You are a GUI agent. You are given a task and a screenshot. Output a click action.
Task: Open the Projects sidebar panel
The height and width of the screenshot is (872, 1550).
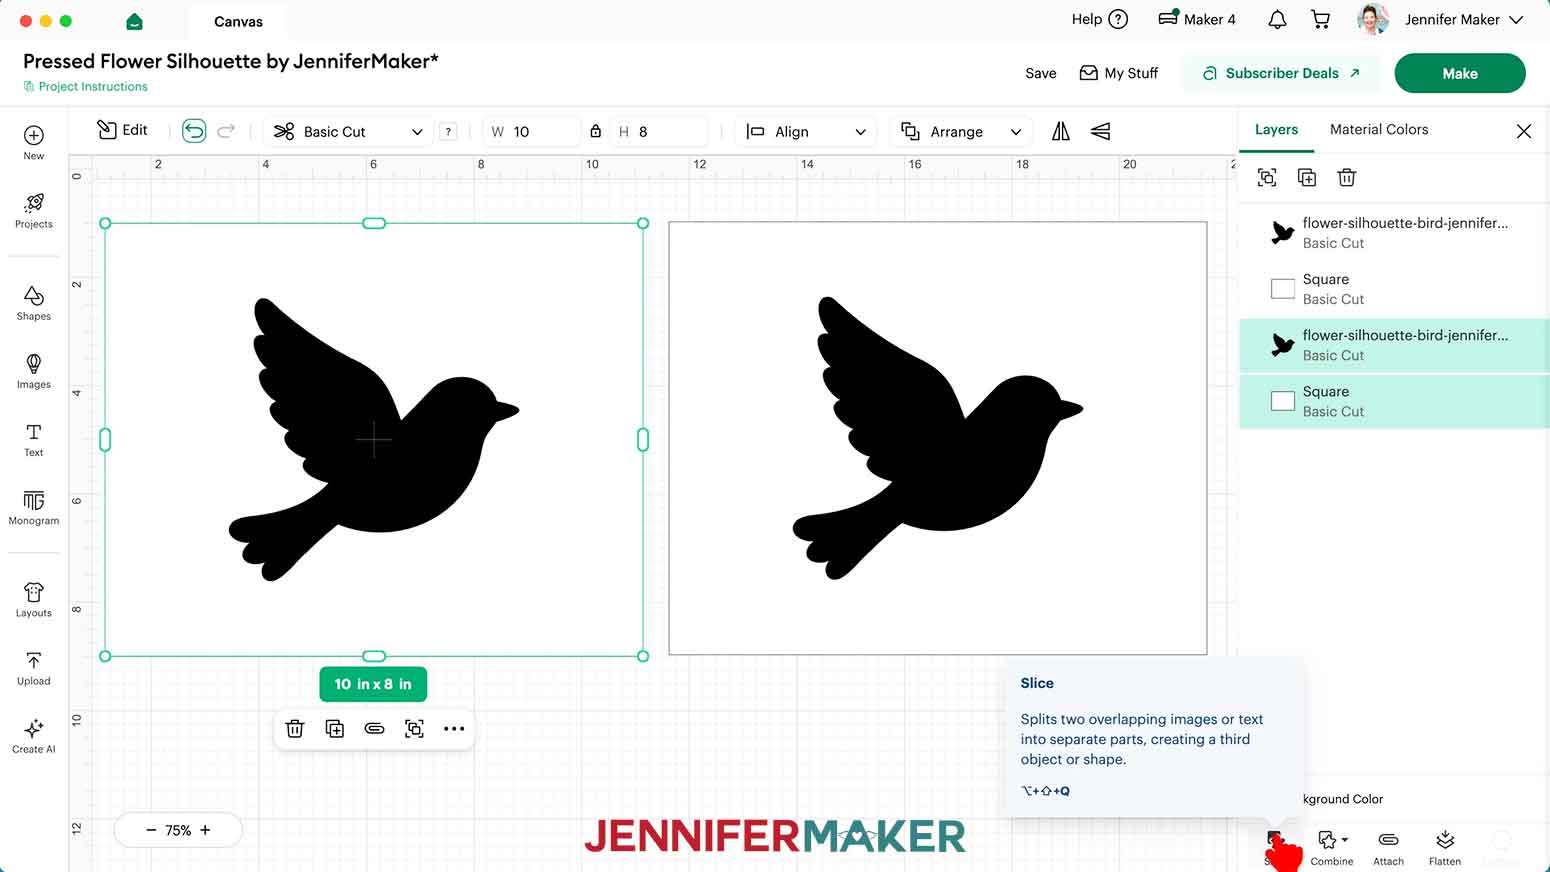pyautogui.click(x=33, y=210)
